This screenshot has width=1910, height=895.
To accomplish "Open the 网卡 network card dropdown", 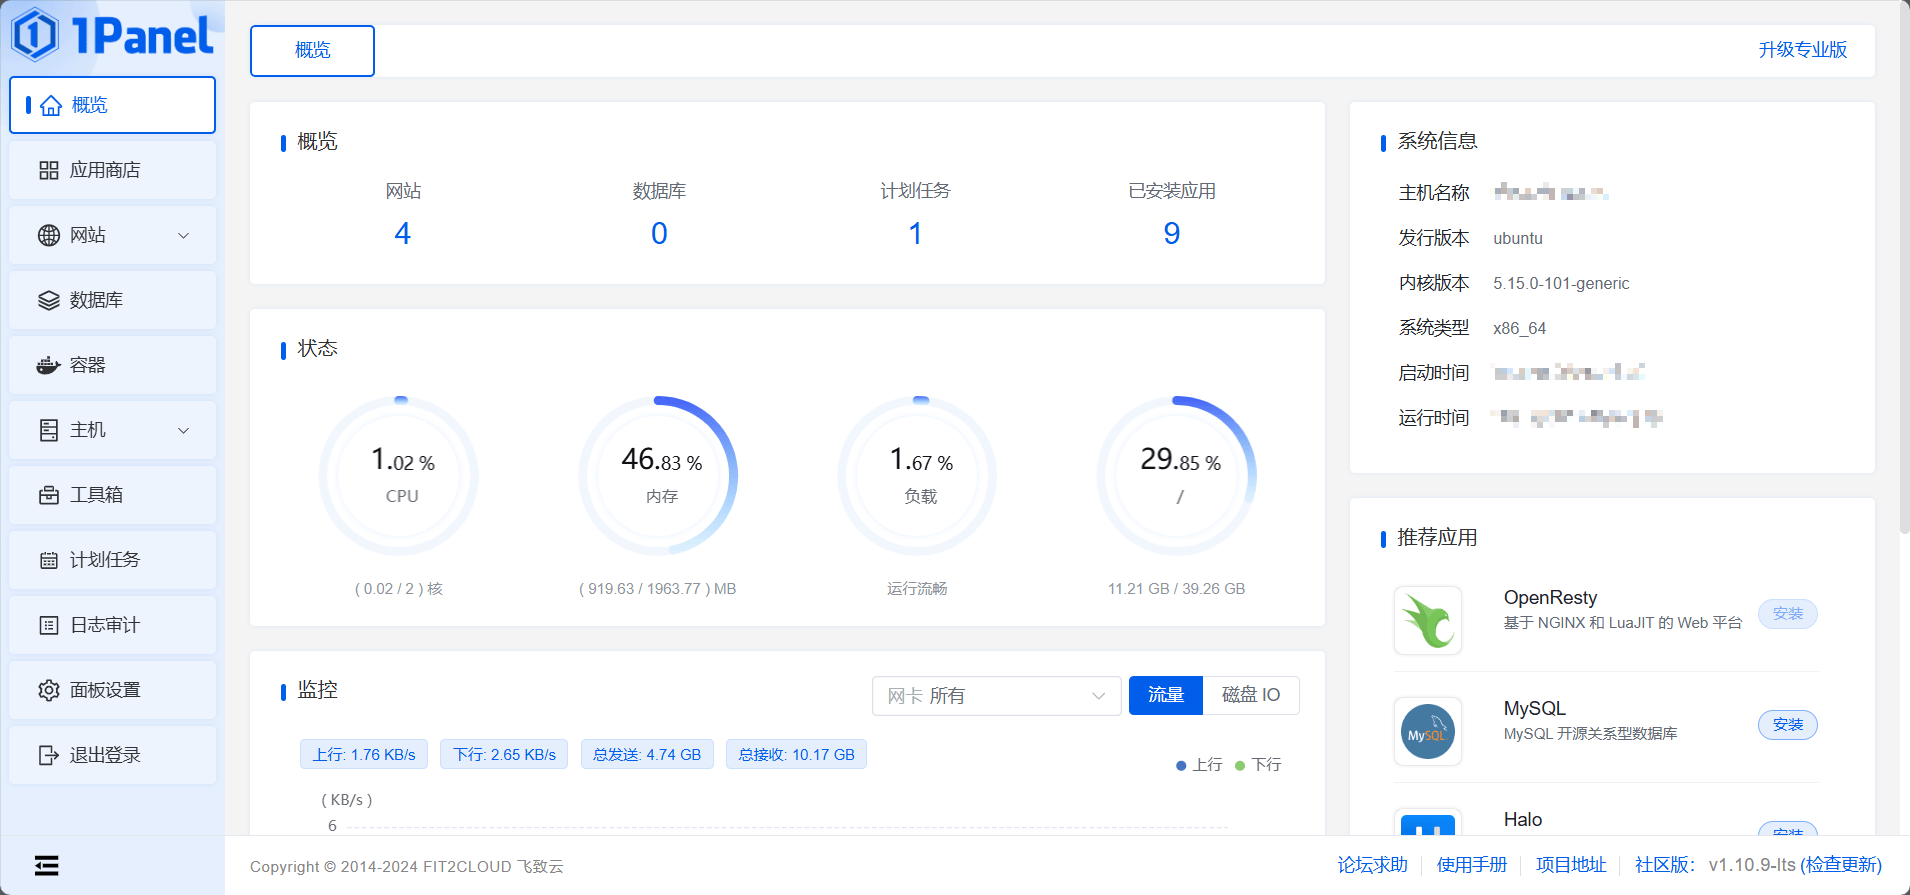I will click(x=995, y=696).
